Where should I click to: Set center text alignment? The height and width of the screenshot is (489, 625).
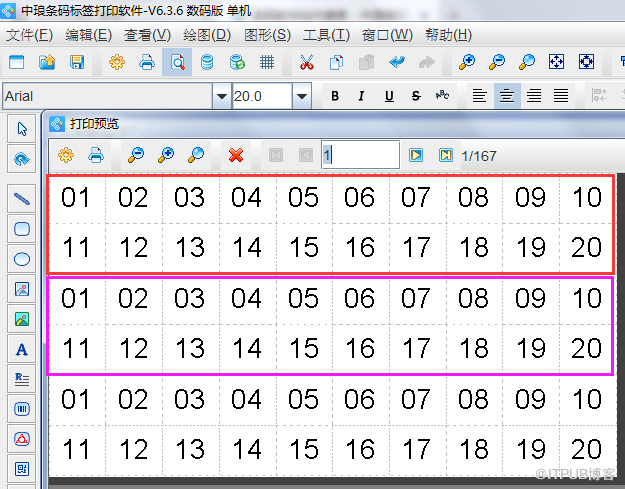tap(507, 96)
